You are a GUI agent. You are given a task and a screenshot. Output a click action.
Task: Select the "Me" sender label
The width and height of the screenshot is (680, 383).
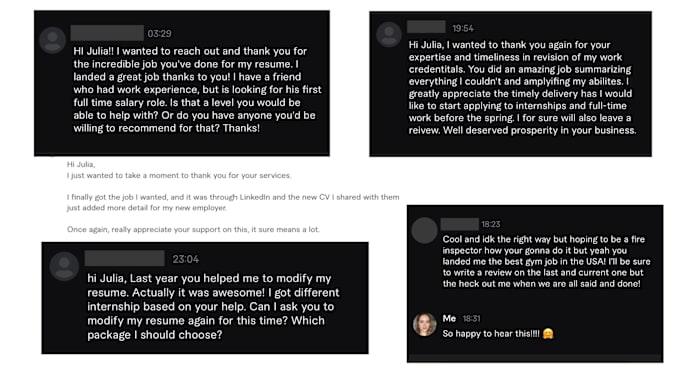click(x=449, y=318)
